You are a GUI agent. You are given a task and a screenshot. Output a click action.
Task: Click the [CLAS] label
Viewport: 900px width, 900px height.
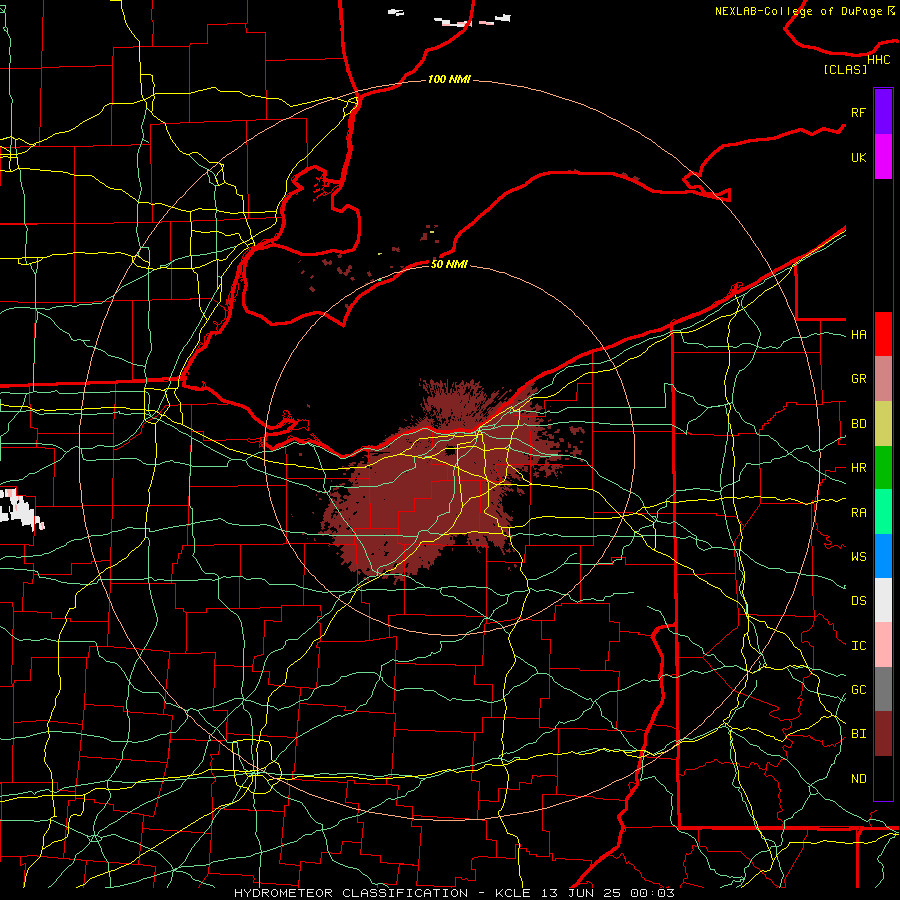(x=845, y=69)
